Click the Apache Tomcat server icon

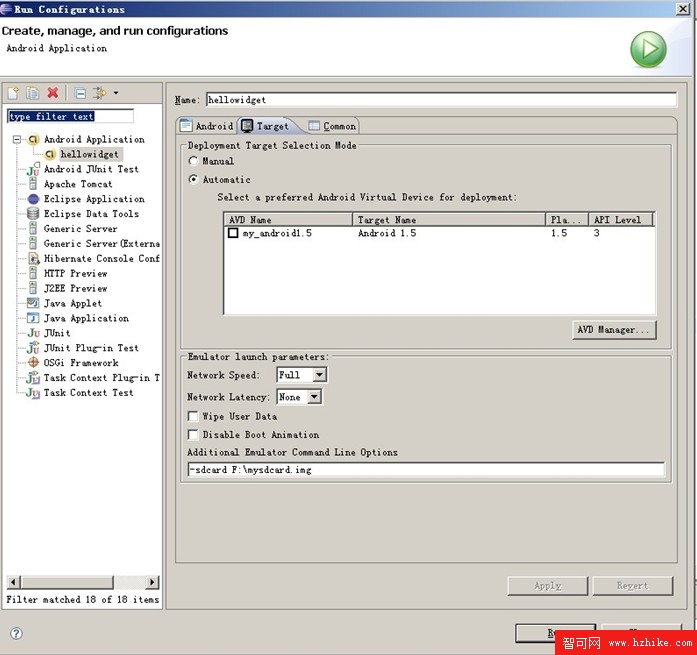[33, 184]
